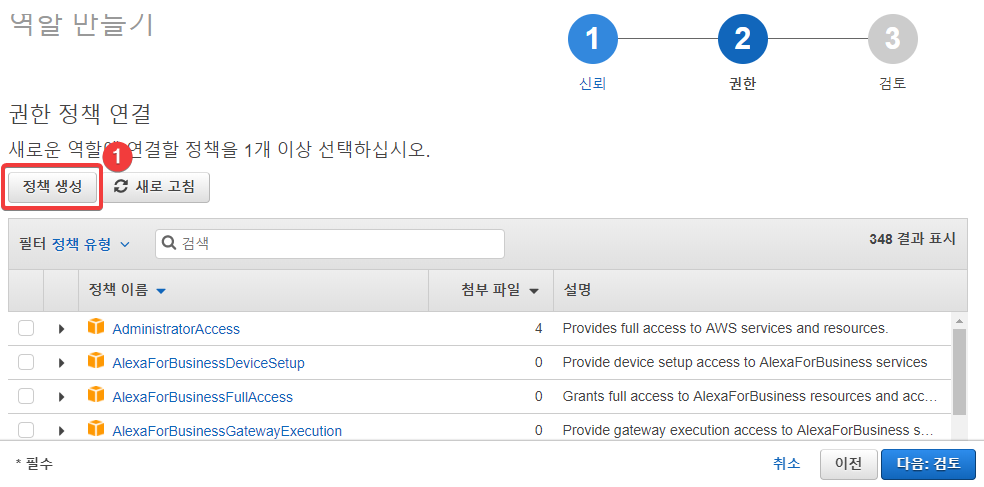Click the 다음: 검토 button
Image resolution: width=984 pixels, height=487 pixels.
[928, 464]
